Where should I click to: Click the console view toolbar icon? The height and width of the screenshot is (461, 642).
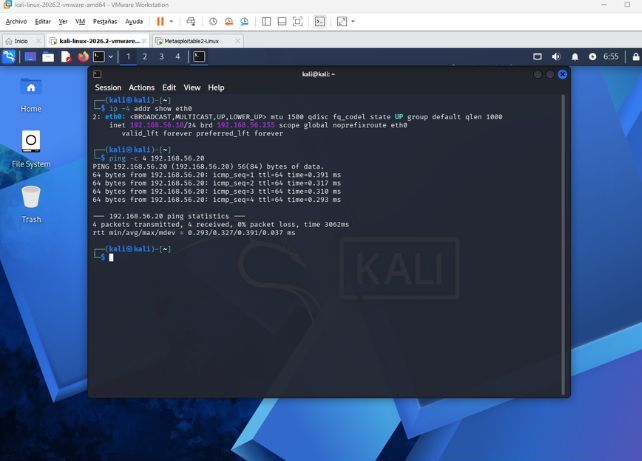click(x=320, y=21)
